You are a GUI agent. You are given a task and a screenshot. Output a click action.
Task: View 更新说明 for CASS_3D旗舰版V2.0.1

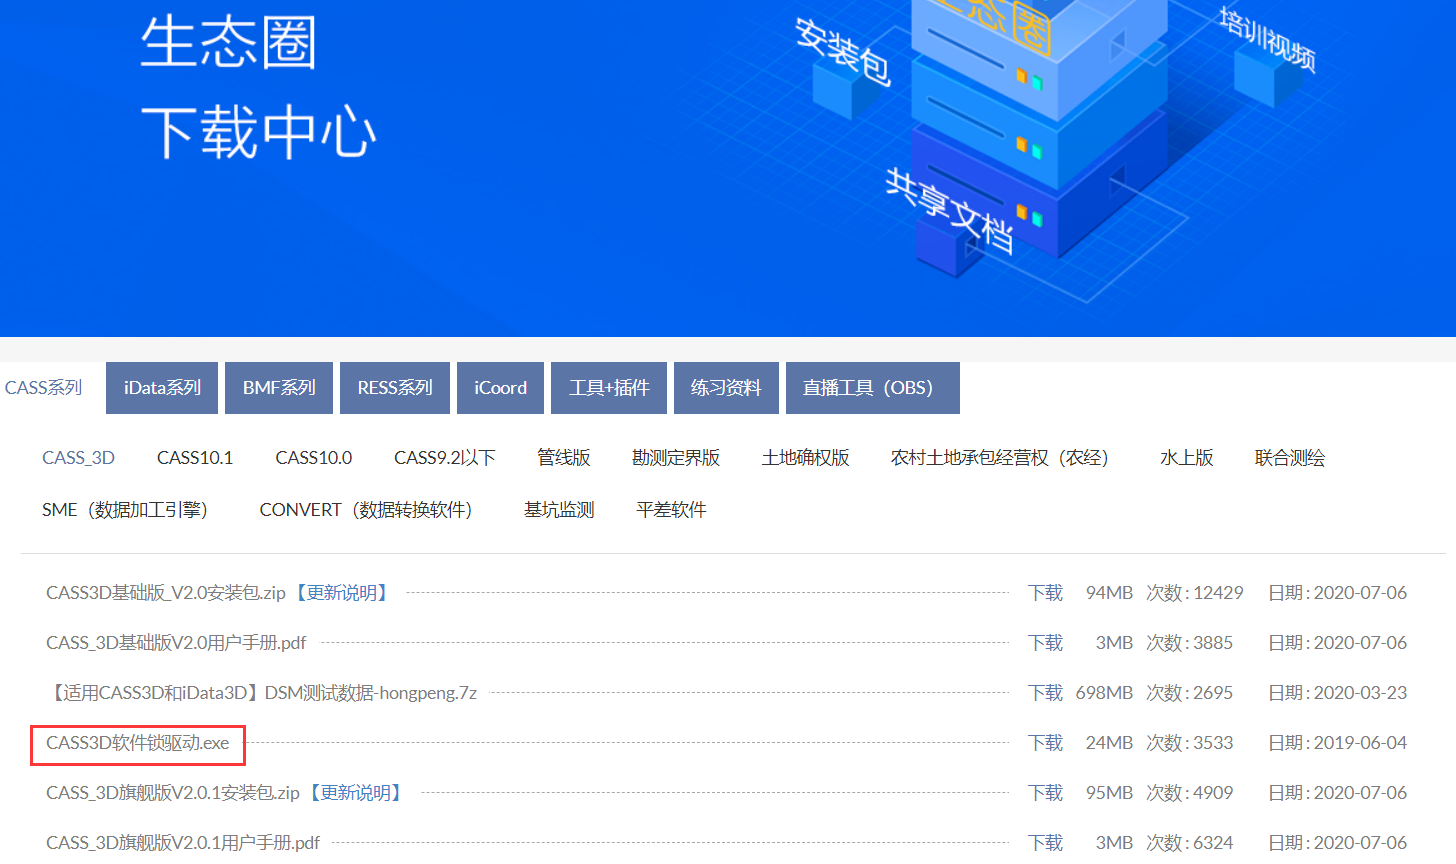pos(356,793)
